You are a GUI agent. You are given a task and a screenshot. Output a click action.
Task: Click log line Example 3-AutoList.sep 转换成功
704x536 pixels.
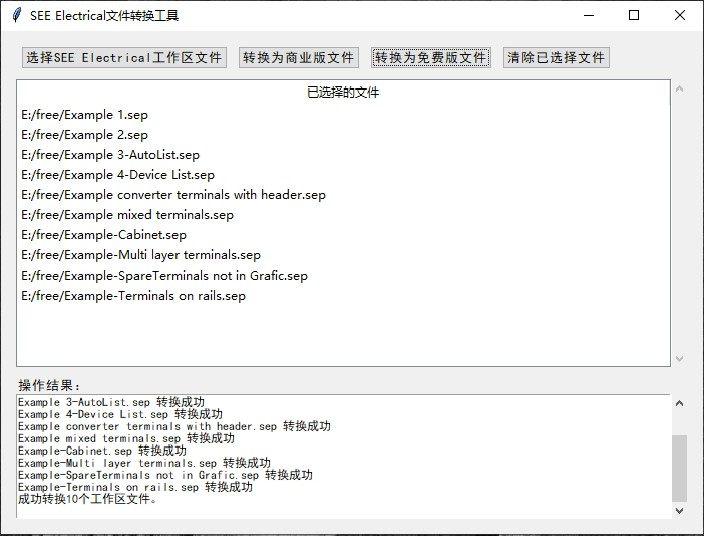point(111,402)
